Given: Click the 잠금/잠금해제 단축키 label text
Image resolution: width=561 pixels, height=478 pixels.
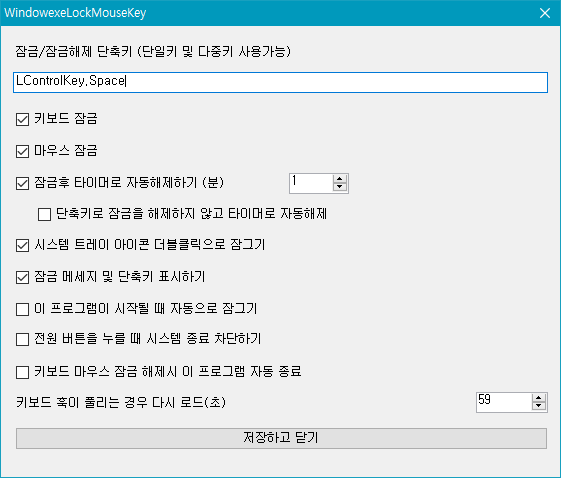Looking at the screenshot, I should 153,52.
